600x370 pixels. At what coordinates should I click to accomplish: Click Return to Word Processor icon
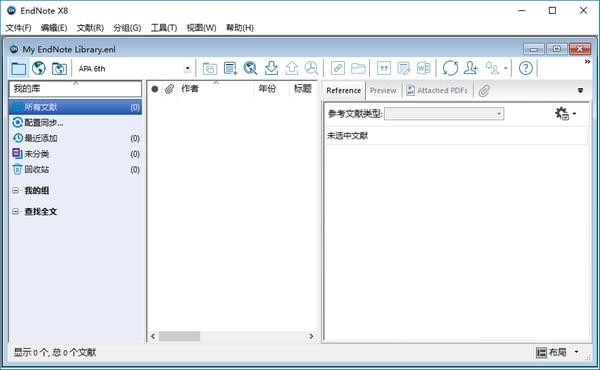click(424, 68)
